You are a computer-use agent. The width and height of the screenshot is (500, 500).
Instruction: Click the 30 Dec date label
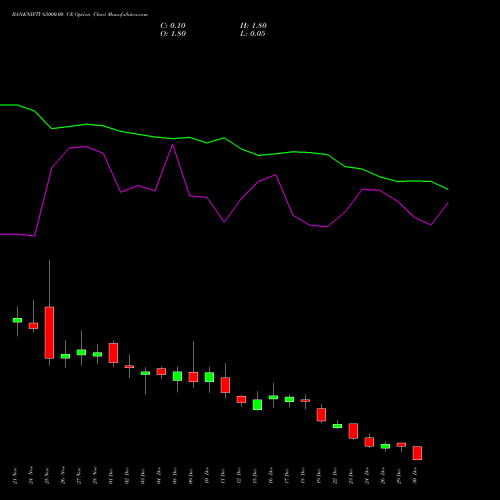[x=415, y=476]
